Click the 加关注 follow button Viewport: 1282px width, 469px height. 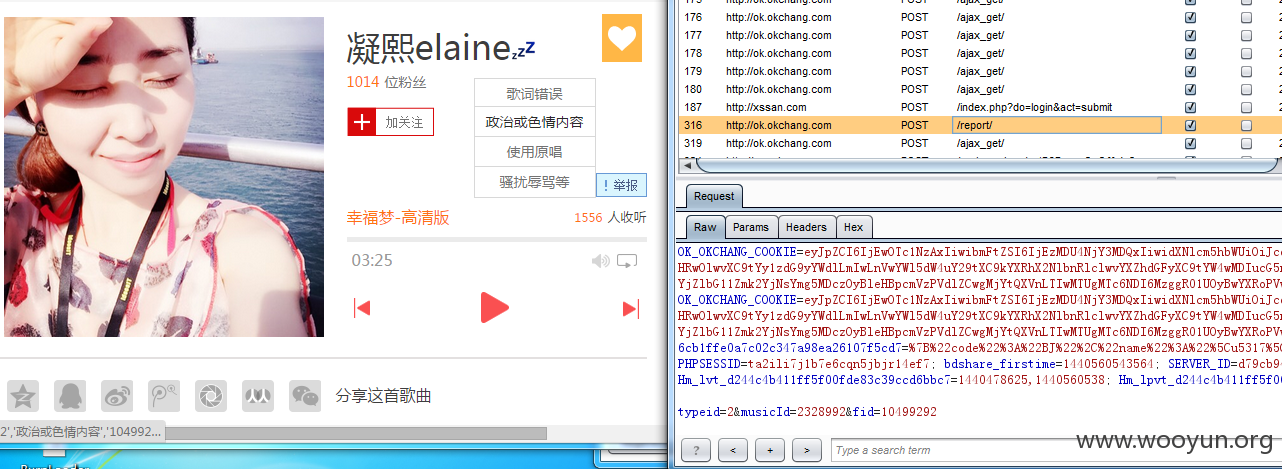click(x=391, y=122)
